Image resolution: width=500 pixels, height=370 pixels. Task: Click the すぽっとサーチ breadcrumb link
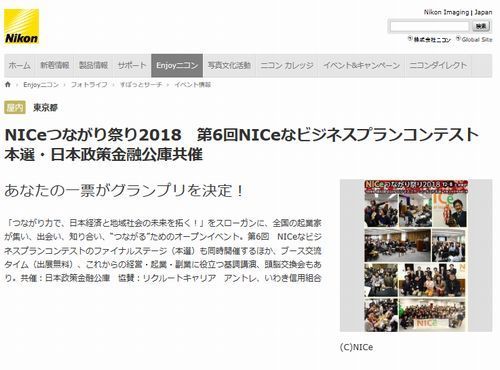pos(141,85)
